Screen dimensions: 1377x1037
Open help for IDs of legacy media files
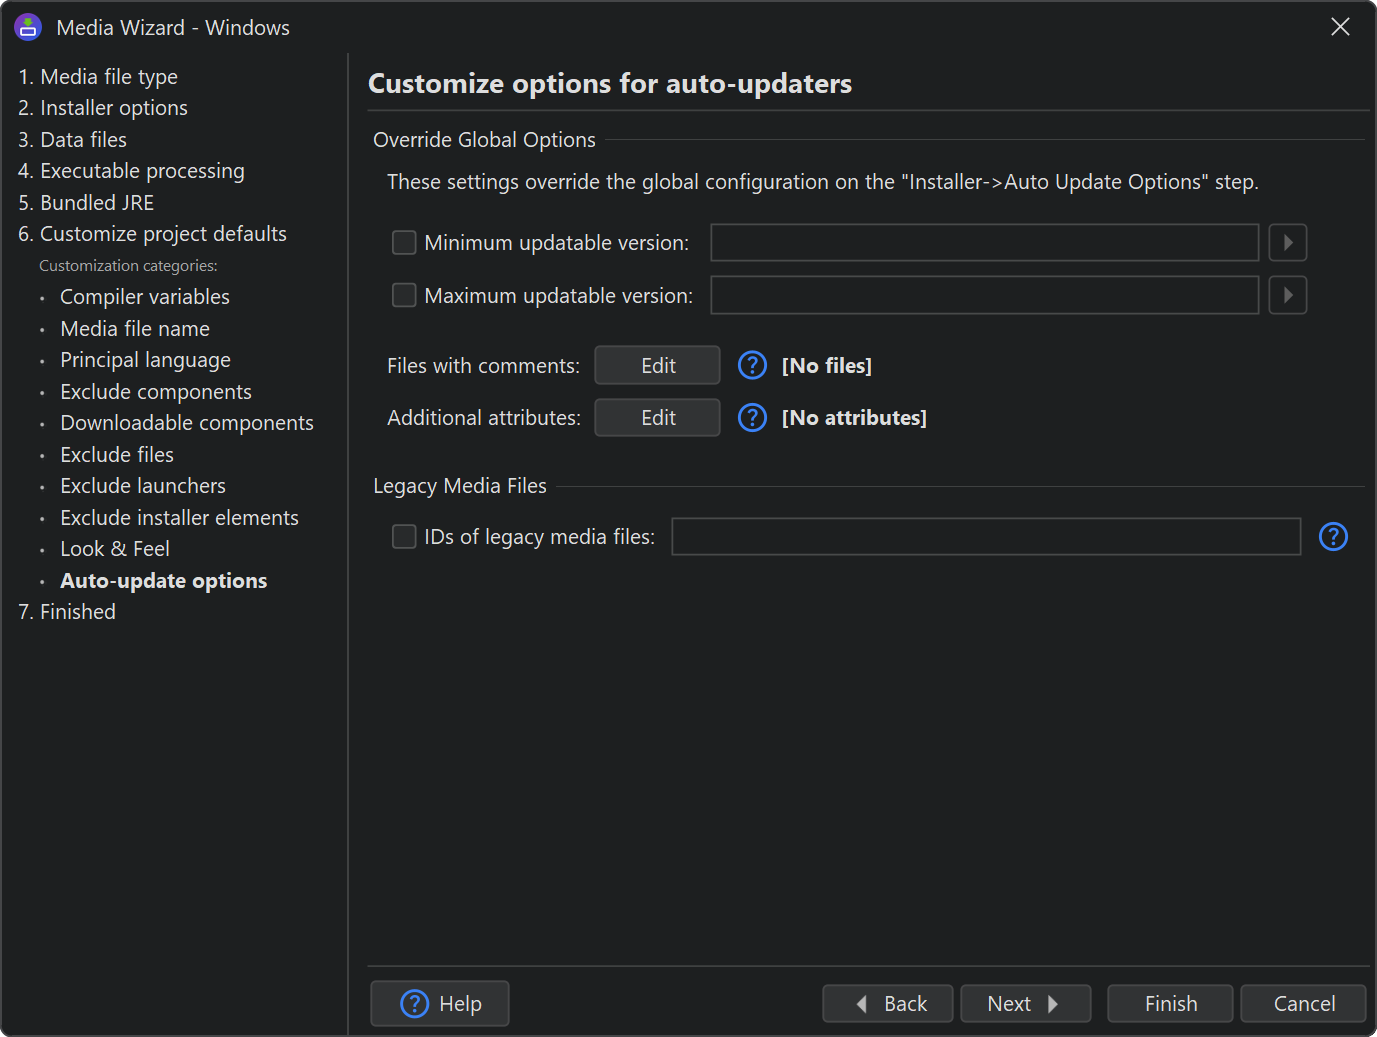[1333, 537]
